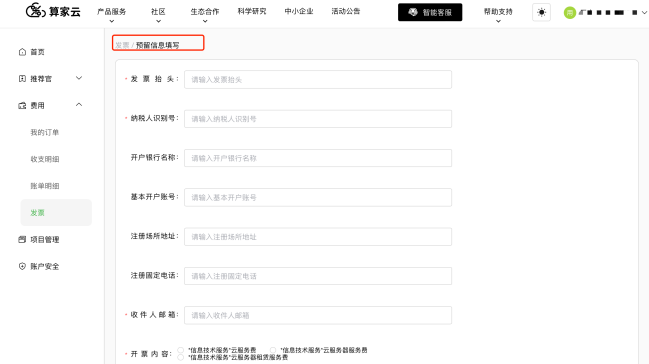Expand the 推荐官 sidebar section arrow
Screen dimensions: 649x364
(x=79, y=78)
